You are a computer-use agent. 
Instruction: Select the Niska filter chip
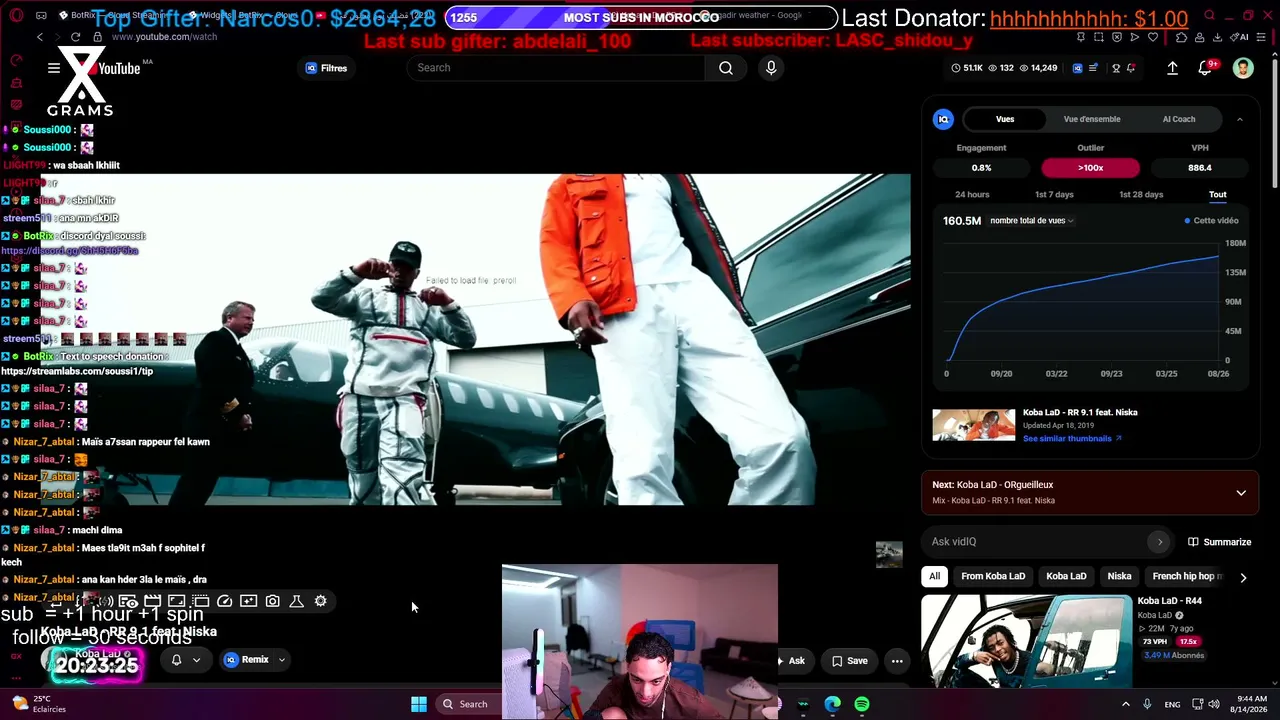(1119, 576)
